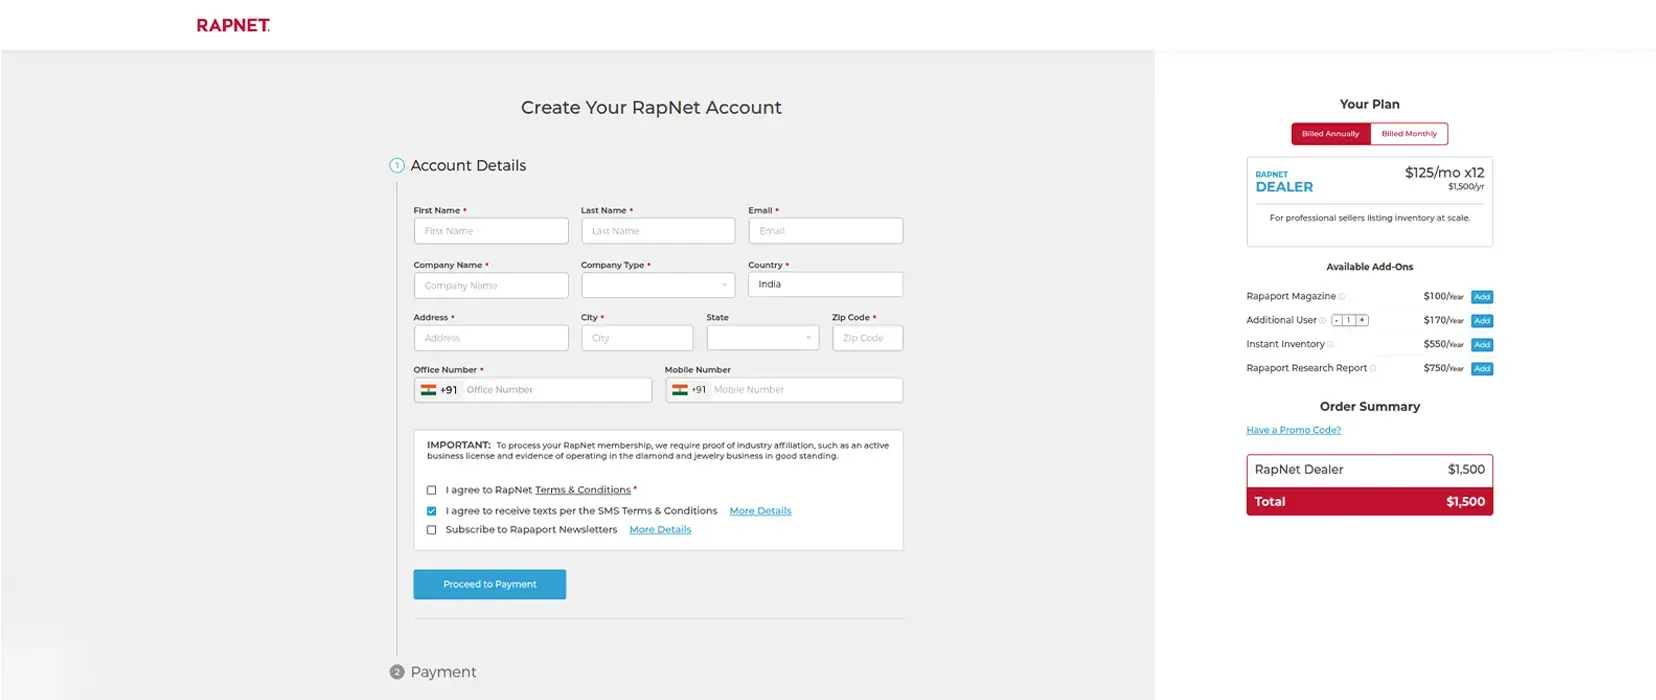1656x700 pixels.
Task: Focus the Company Name field
Action: coord(491,285)
